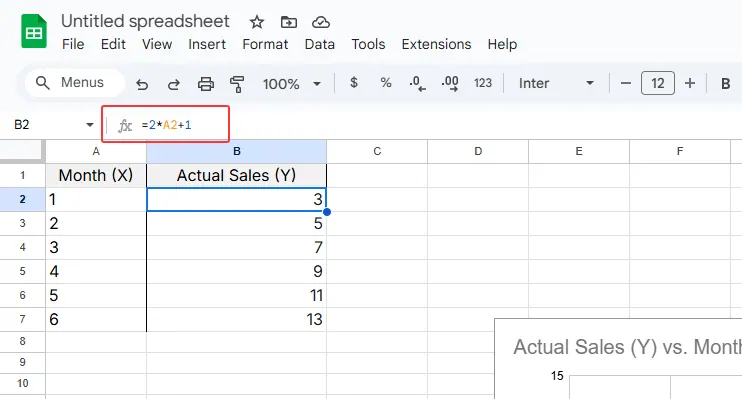
Task: Select cell B2 containing 3
Action: click(237, 199)
